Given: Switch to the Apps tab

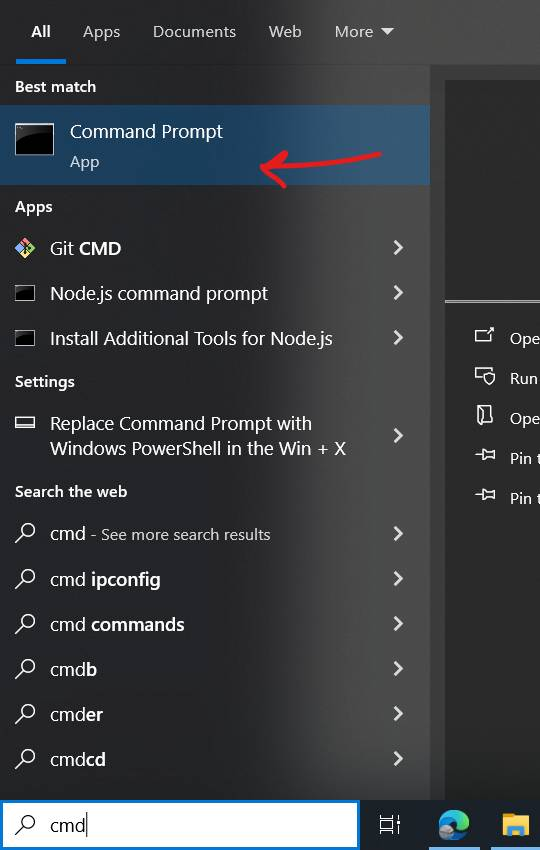Looking at the screenshot, I should [101, 32].
